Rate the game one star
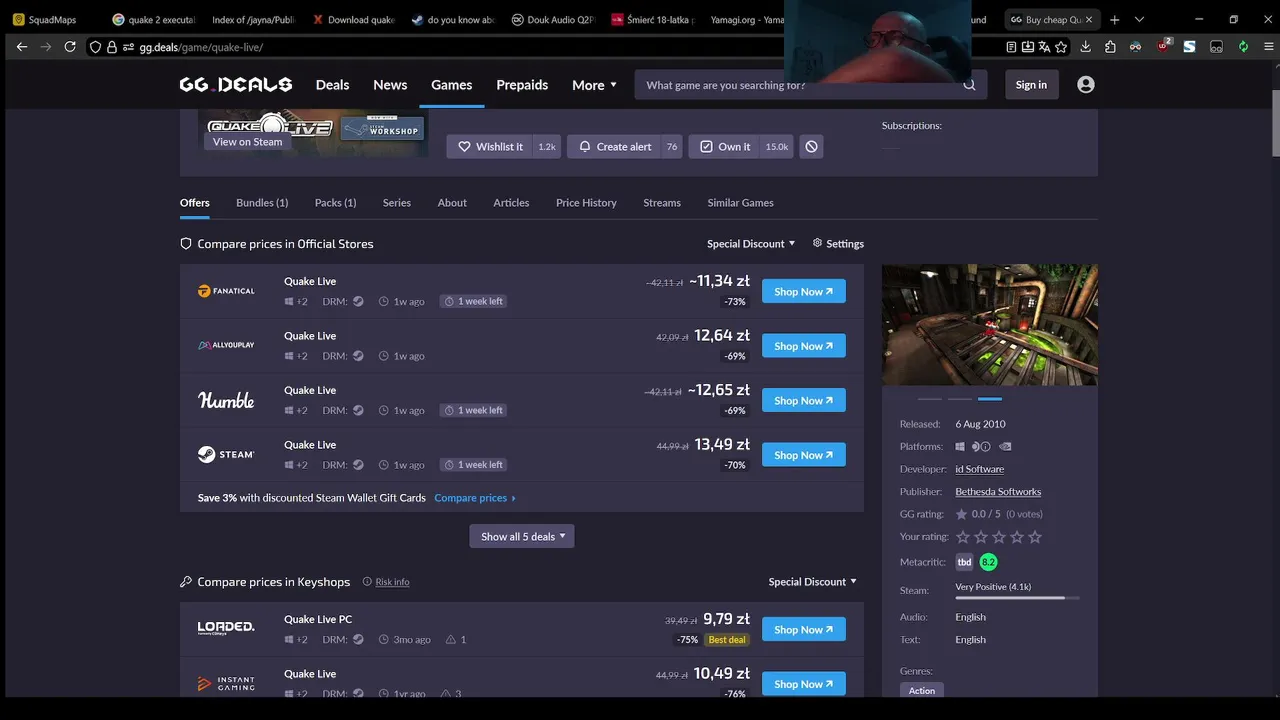Viewport: 1280px width, 720px height. click(963, 537)
